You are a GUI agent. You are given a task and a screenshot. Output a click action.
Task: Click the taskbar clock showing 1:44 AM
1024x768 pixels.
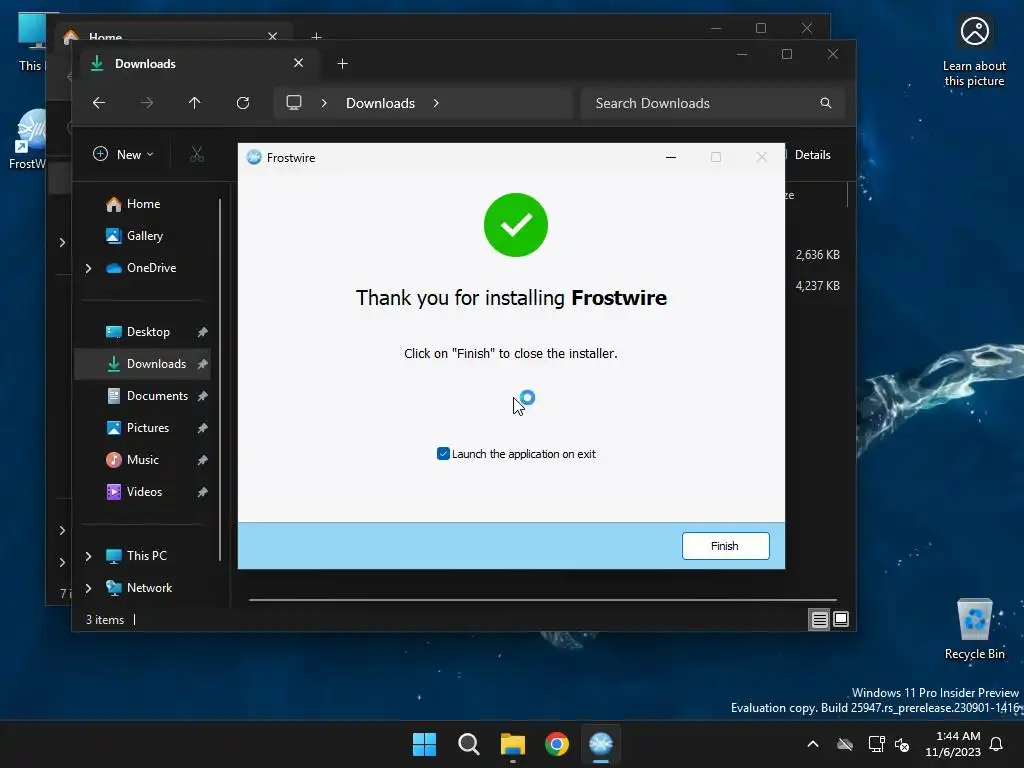[953, 744]
